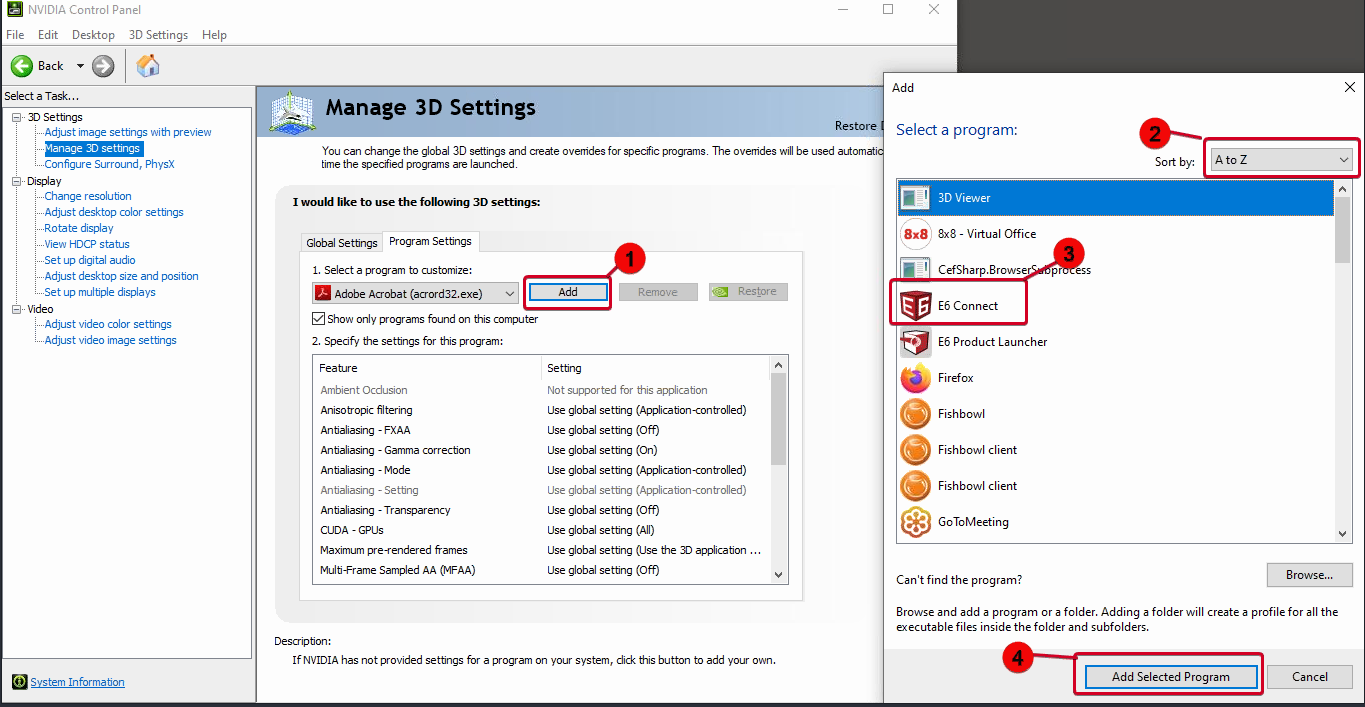
Task: Open the Adobe Acrobat program dropdown
Action: pyautogui.click(x=415, y=293)
